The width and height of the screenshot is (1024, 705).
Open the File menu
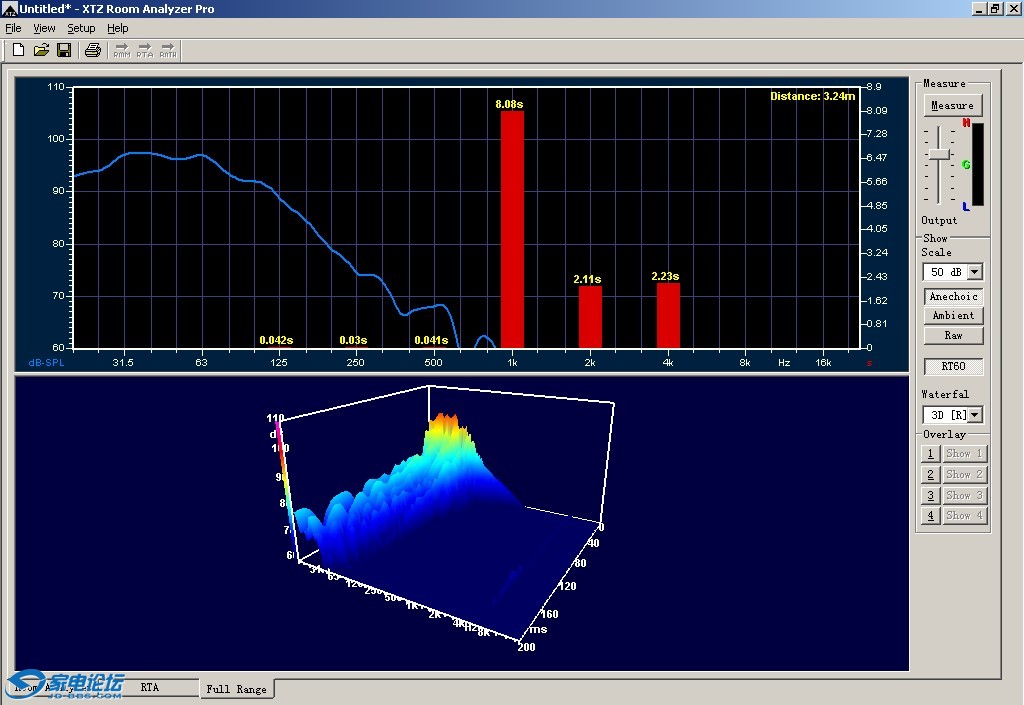(x=13, y=28)
